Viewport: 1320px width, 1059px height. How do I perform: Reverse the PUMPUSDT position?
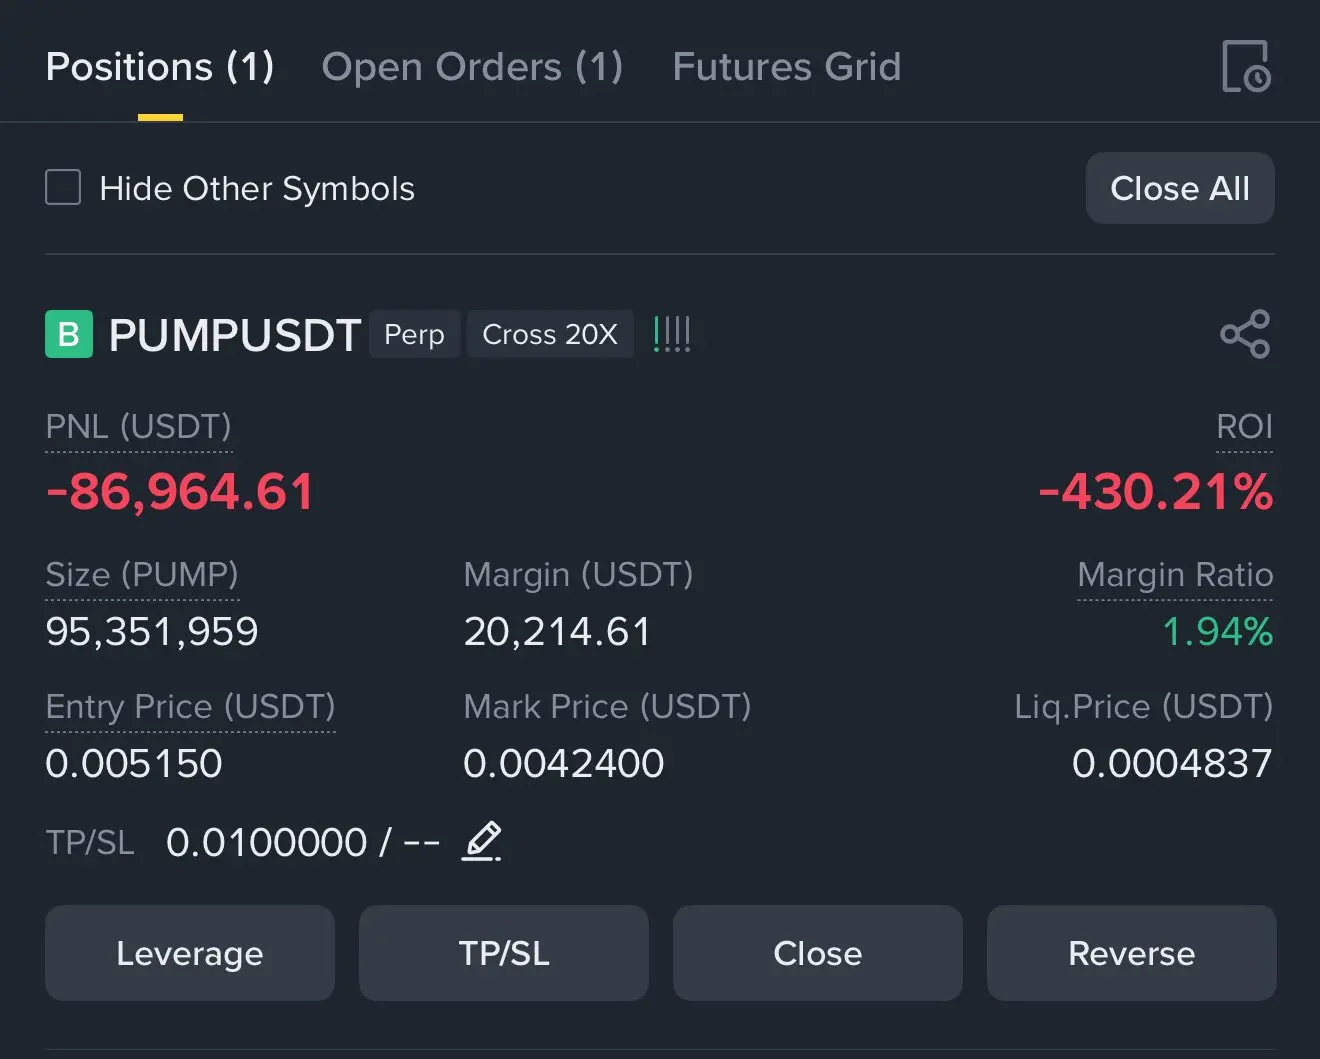[x=1132, y=953]
